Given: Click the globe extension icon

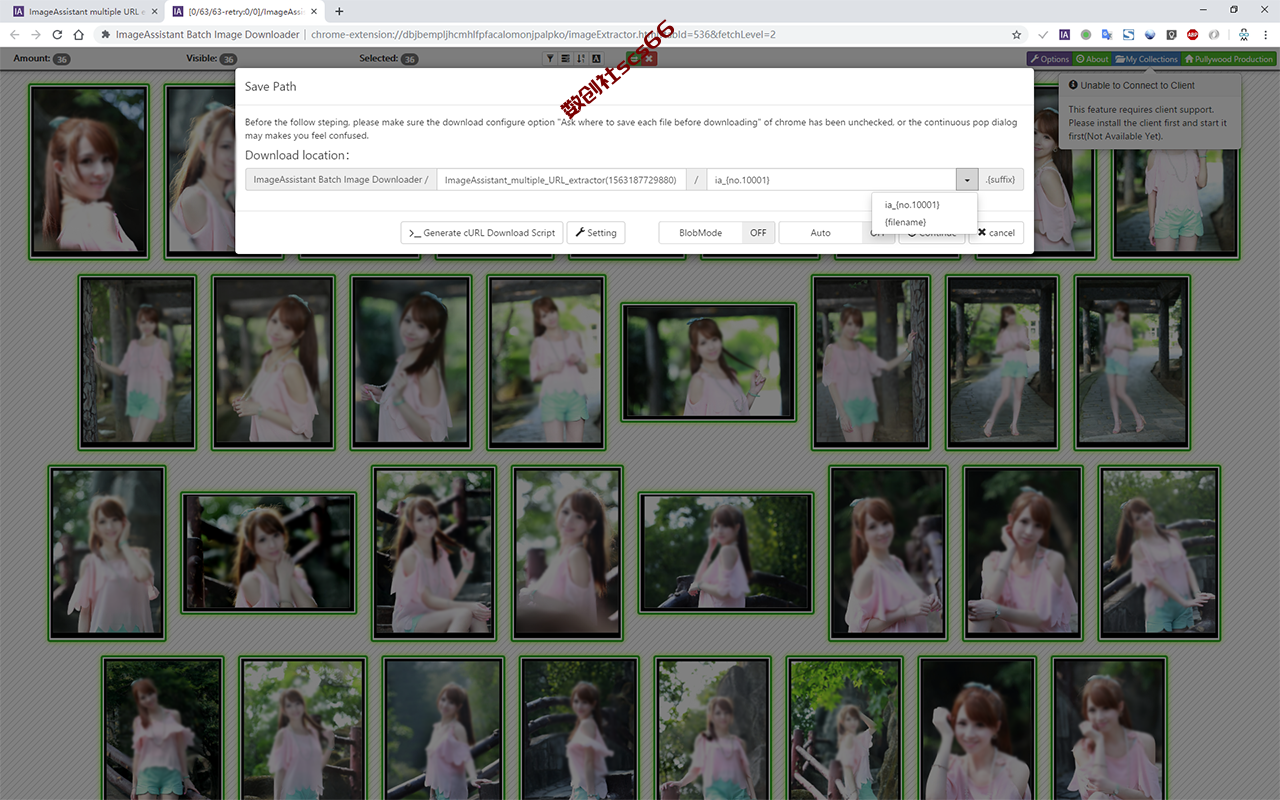Looking at the screenshot, I should pyautogui.click(x=1150, y=34).
